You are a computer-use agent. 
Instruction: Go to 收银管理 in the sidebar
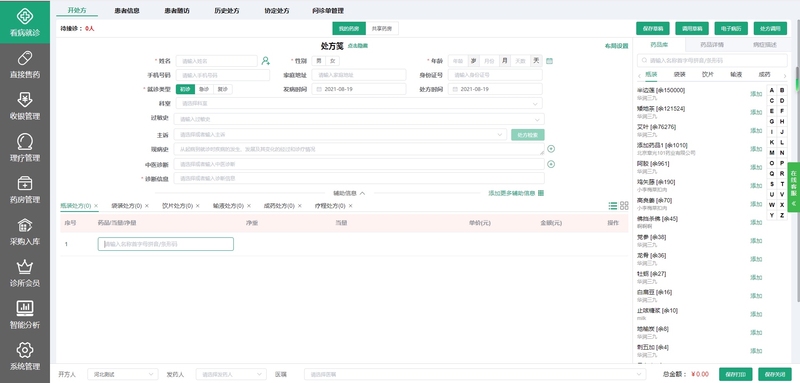click(24, 106)
